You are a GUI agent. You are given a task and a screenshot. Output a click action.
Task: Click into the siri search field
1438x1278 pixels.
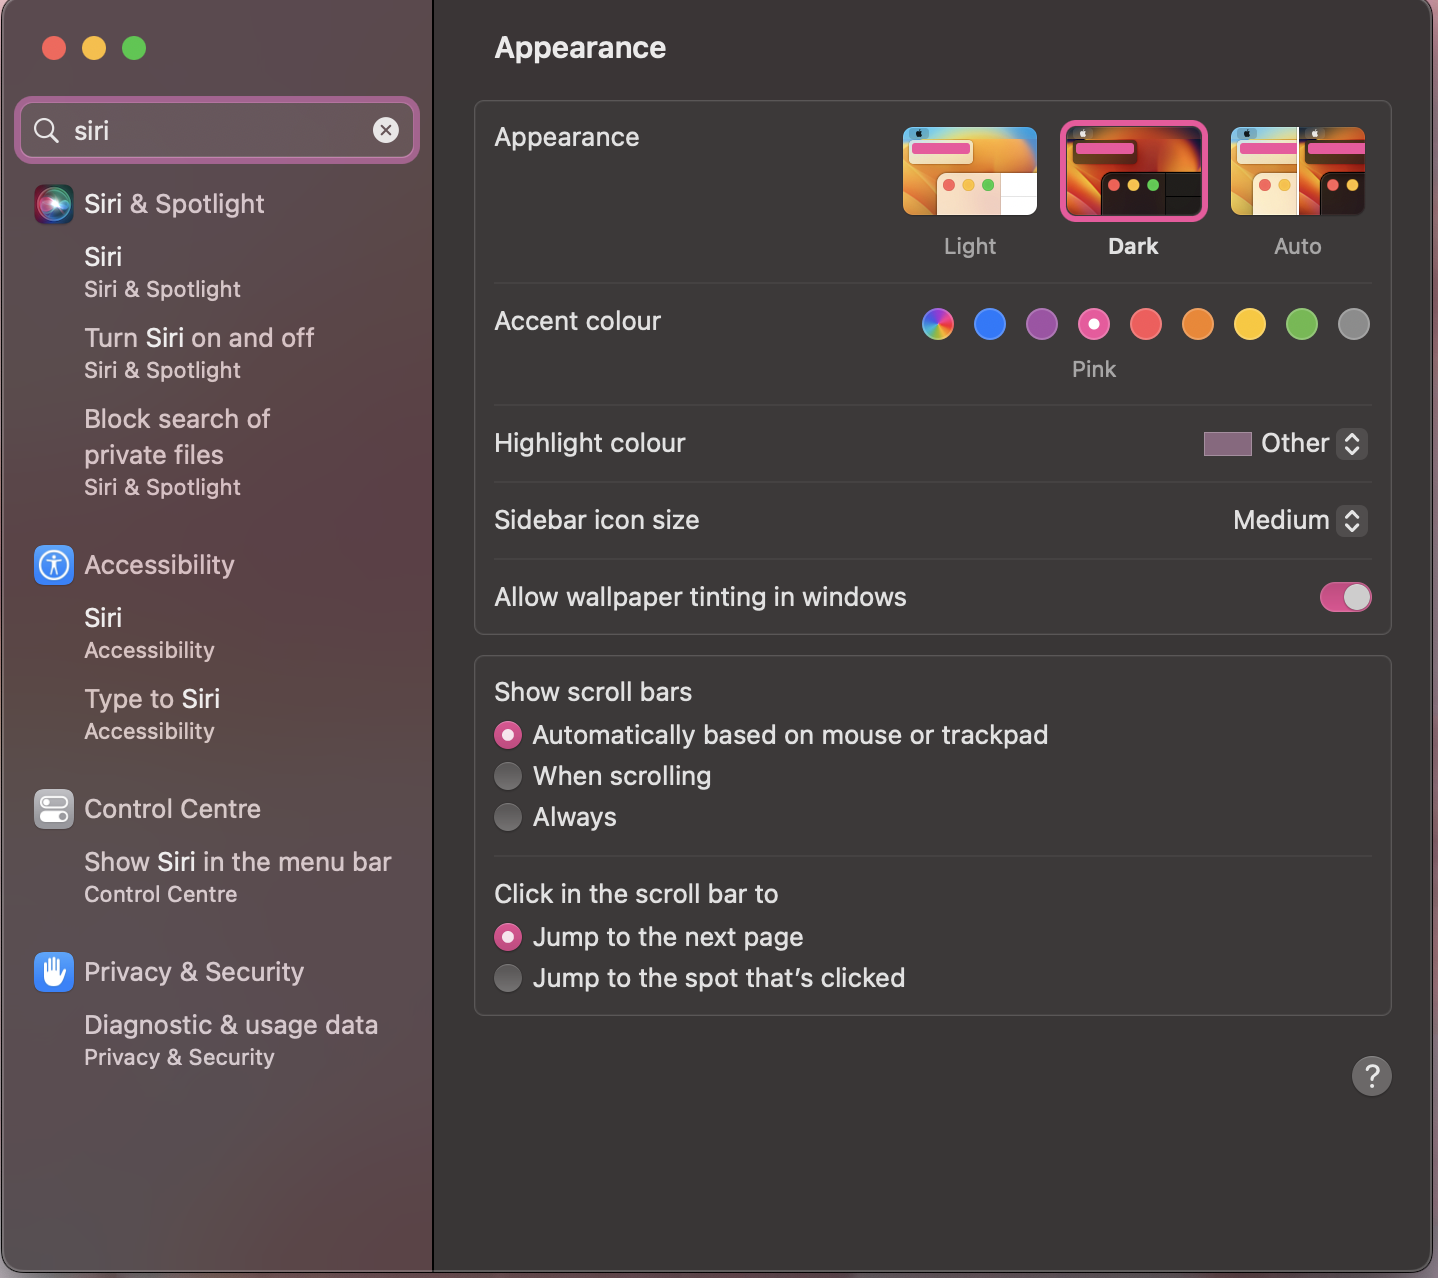(x=217, y=130)
